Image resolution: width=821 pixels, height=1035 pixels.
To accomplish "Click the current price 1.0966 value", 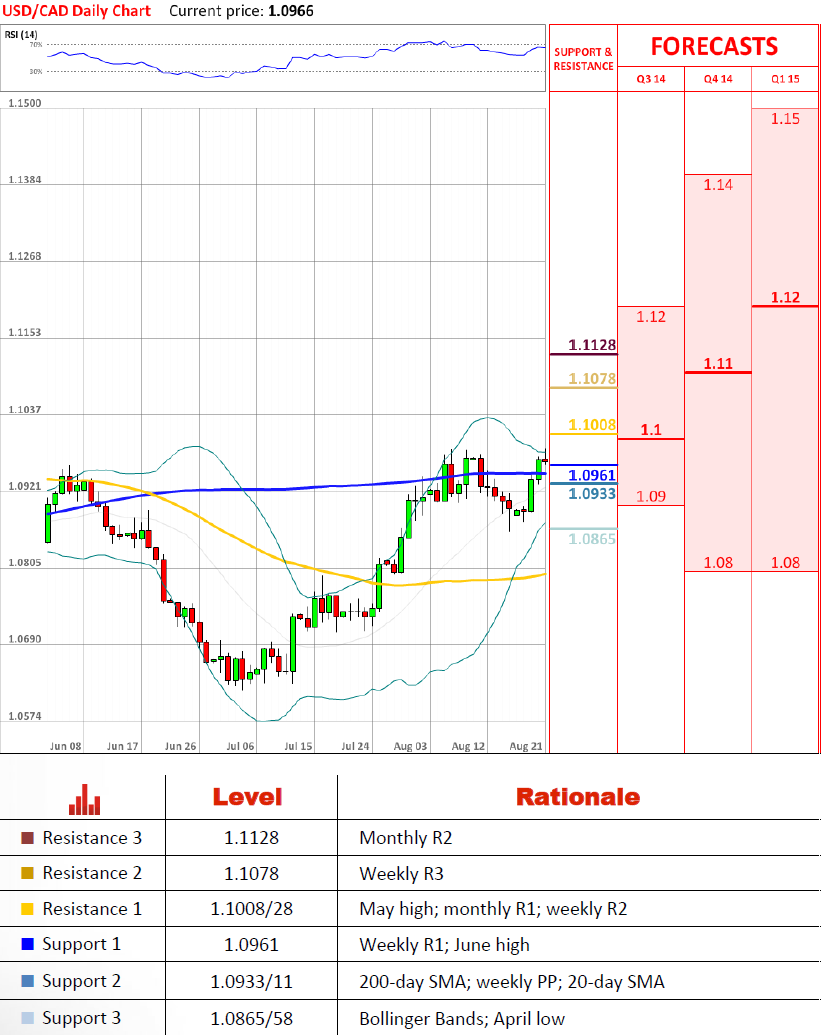I will coord(291,11).
